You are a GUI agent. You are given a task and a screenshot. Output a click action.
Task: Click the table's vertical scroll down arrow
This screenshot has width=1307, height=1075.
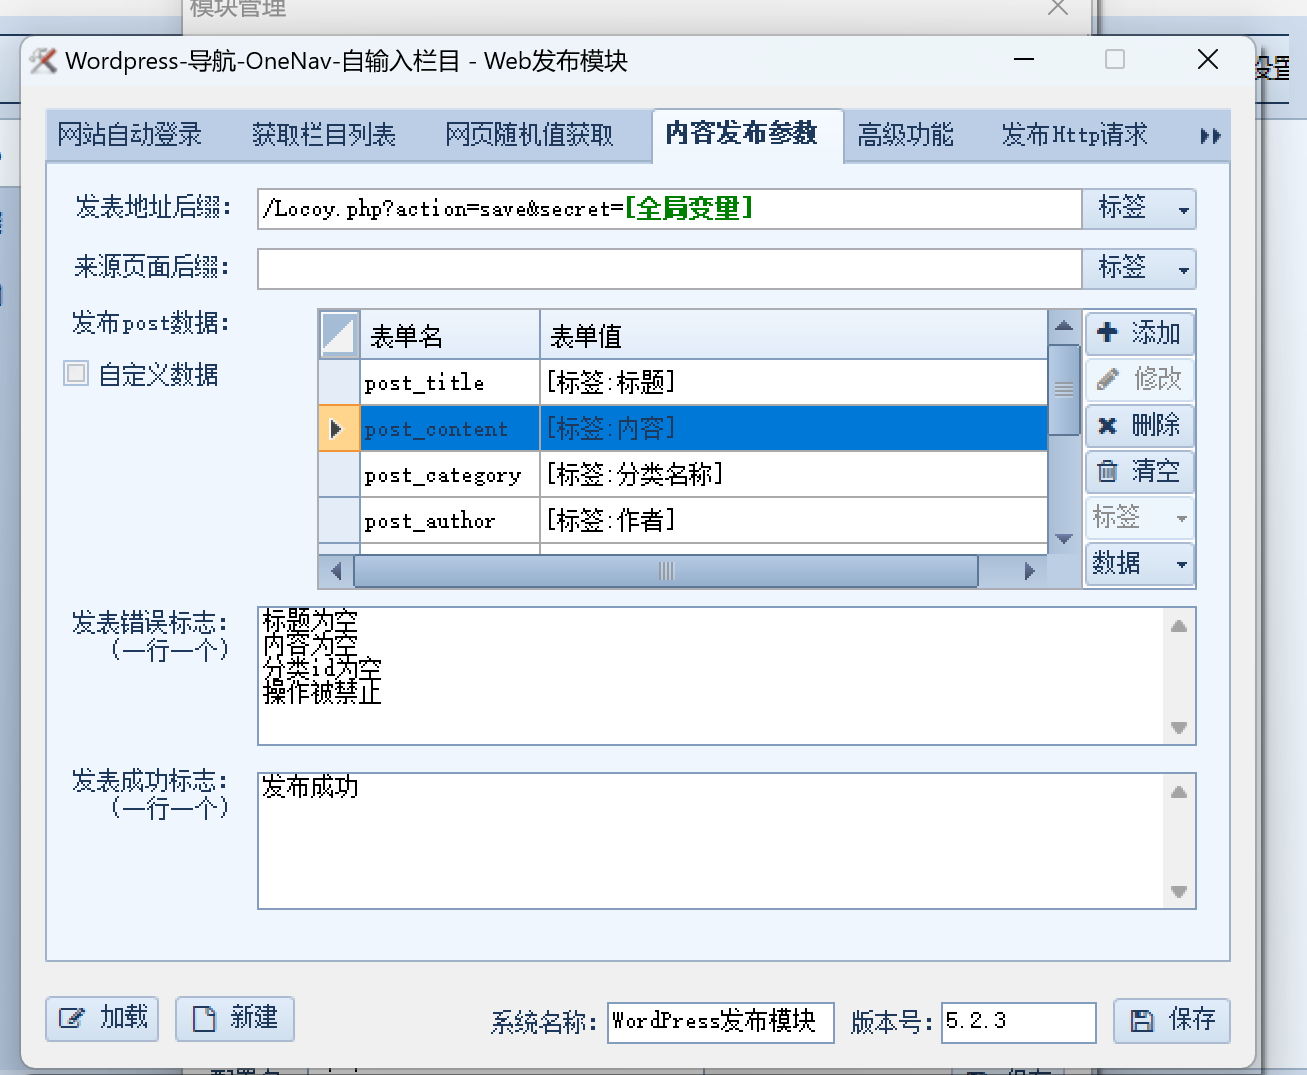click(1064, 539)
